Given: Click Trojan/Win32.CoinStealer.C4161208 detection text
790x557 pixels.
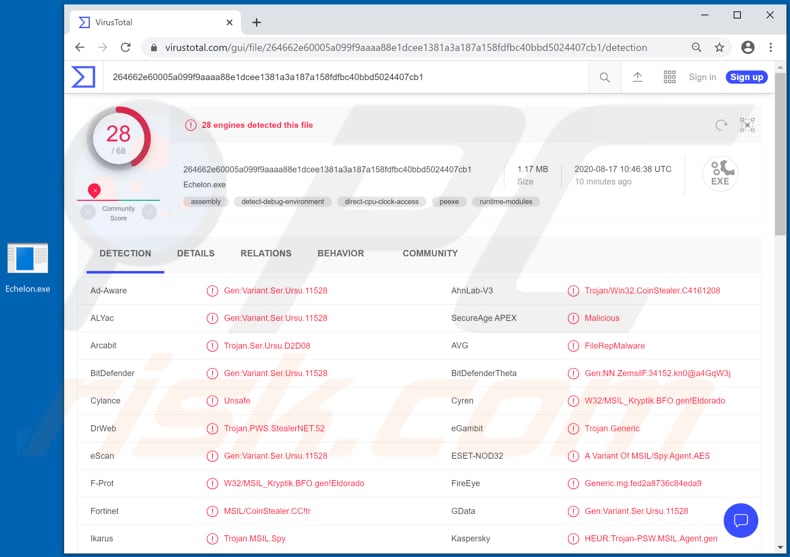Looking at the screenshot, I should click(652, 291).
